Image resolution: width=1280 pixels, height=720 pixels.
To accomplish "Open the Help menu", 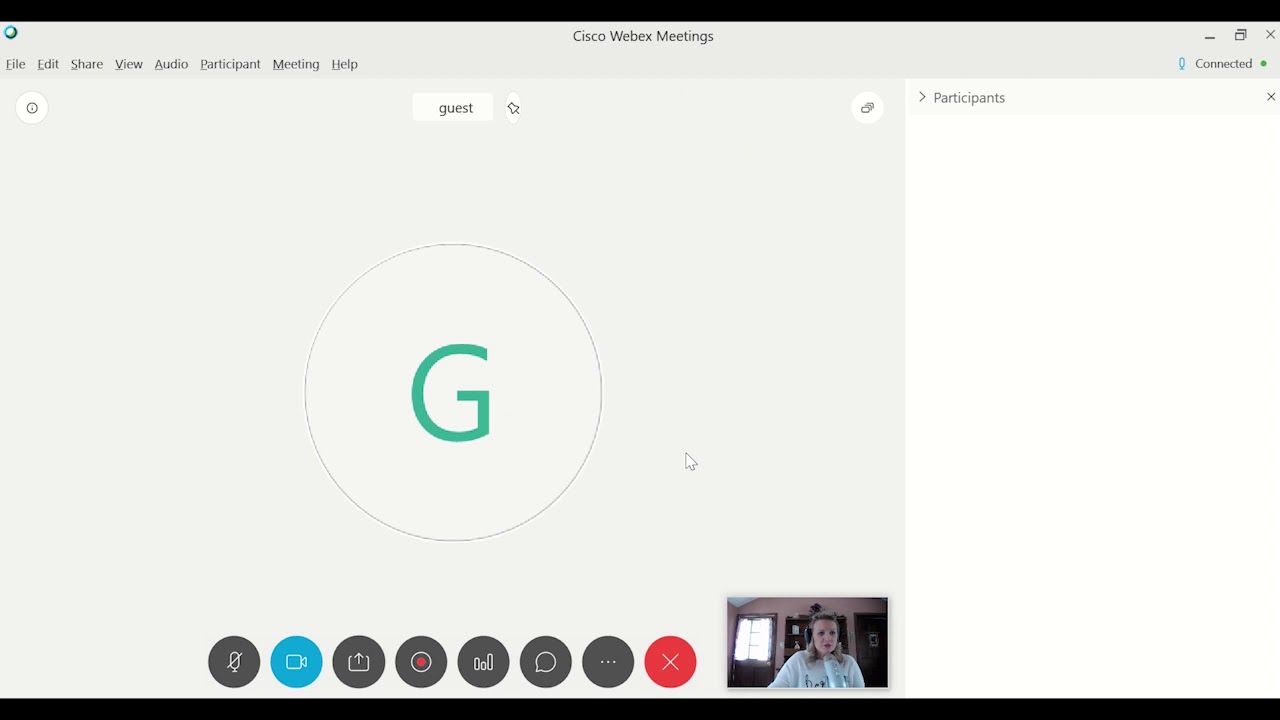I will pyautogui.click(x=344, y=64).
